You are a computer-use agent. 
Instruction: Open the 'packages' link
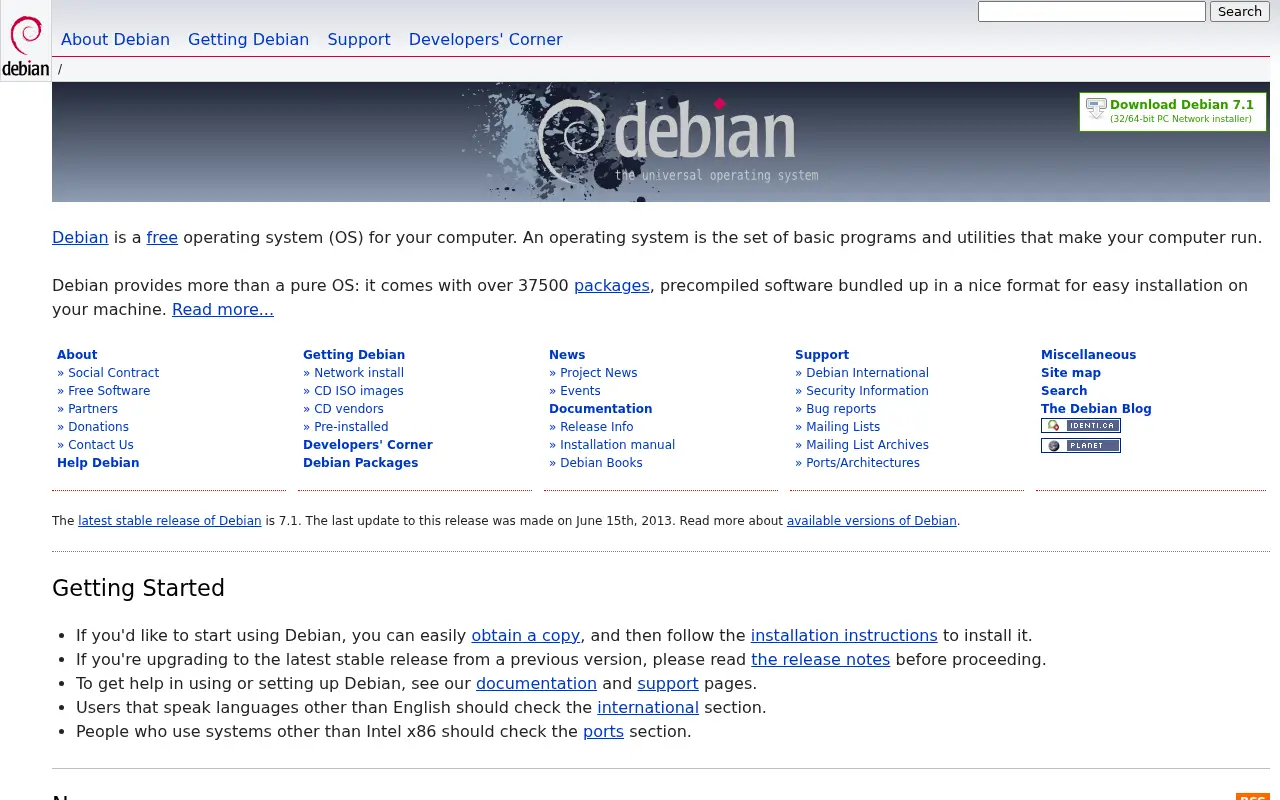[x=612, y=286]
